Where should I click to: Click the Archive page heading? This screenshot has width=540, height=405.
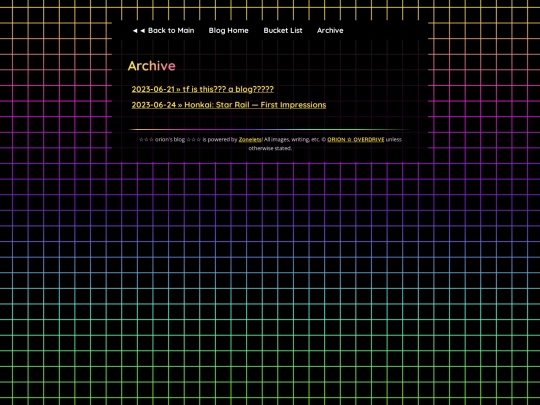pyautogui.click(x=152, y=65)
